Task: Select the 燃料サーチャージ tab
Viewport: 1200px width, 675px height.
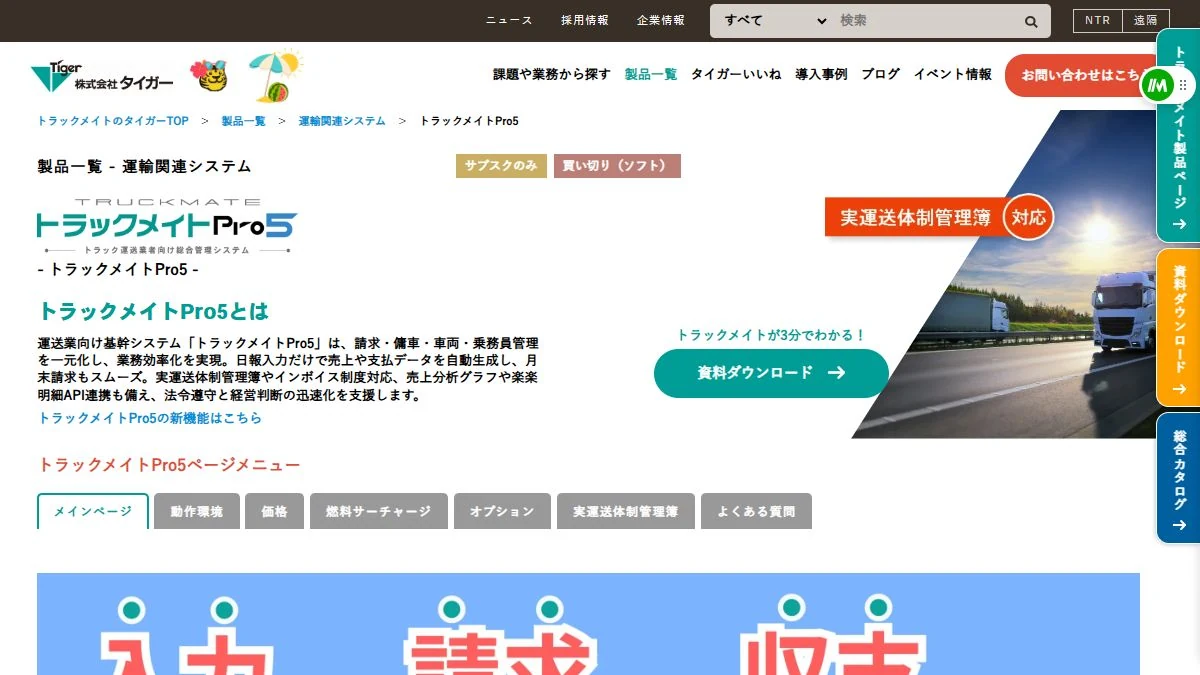Action: (x=379, y=511)
